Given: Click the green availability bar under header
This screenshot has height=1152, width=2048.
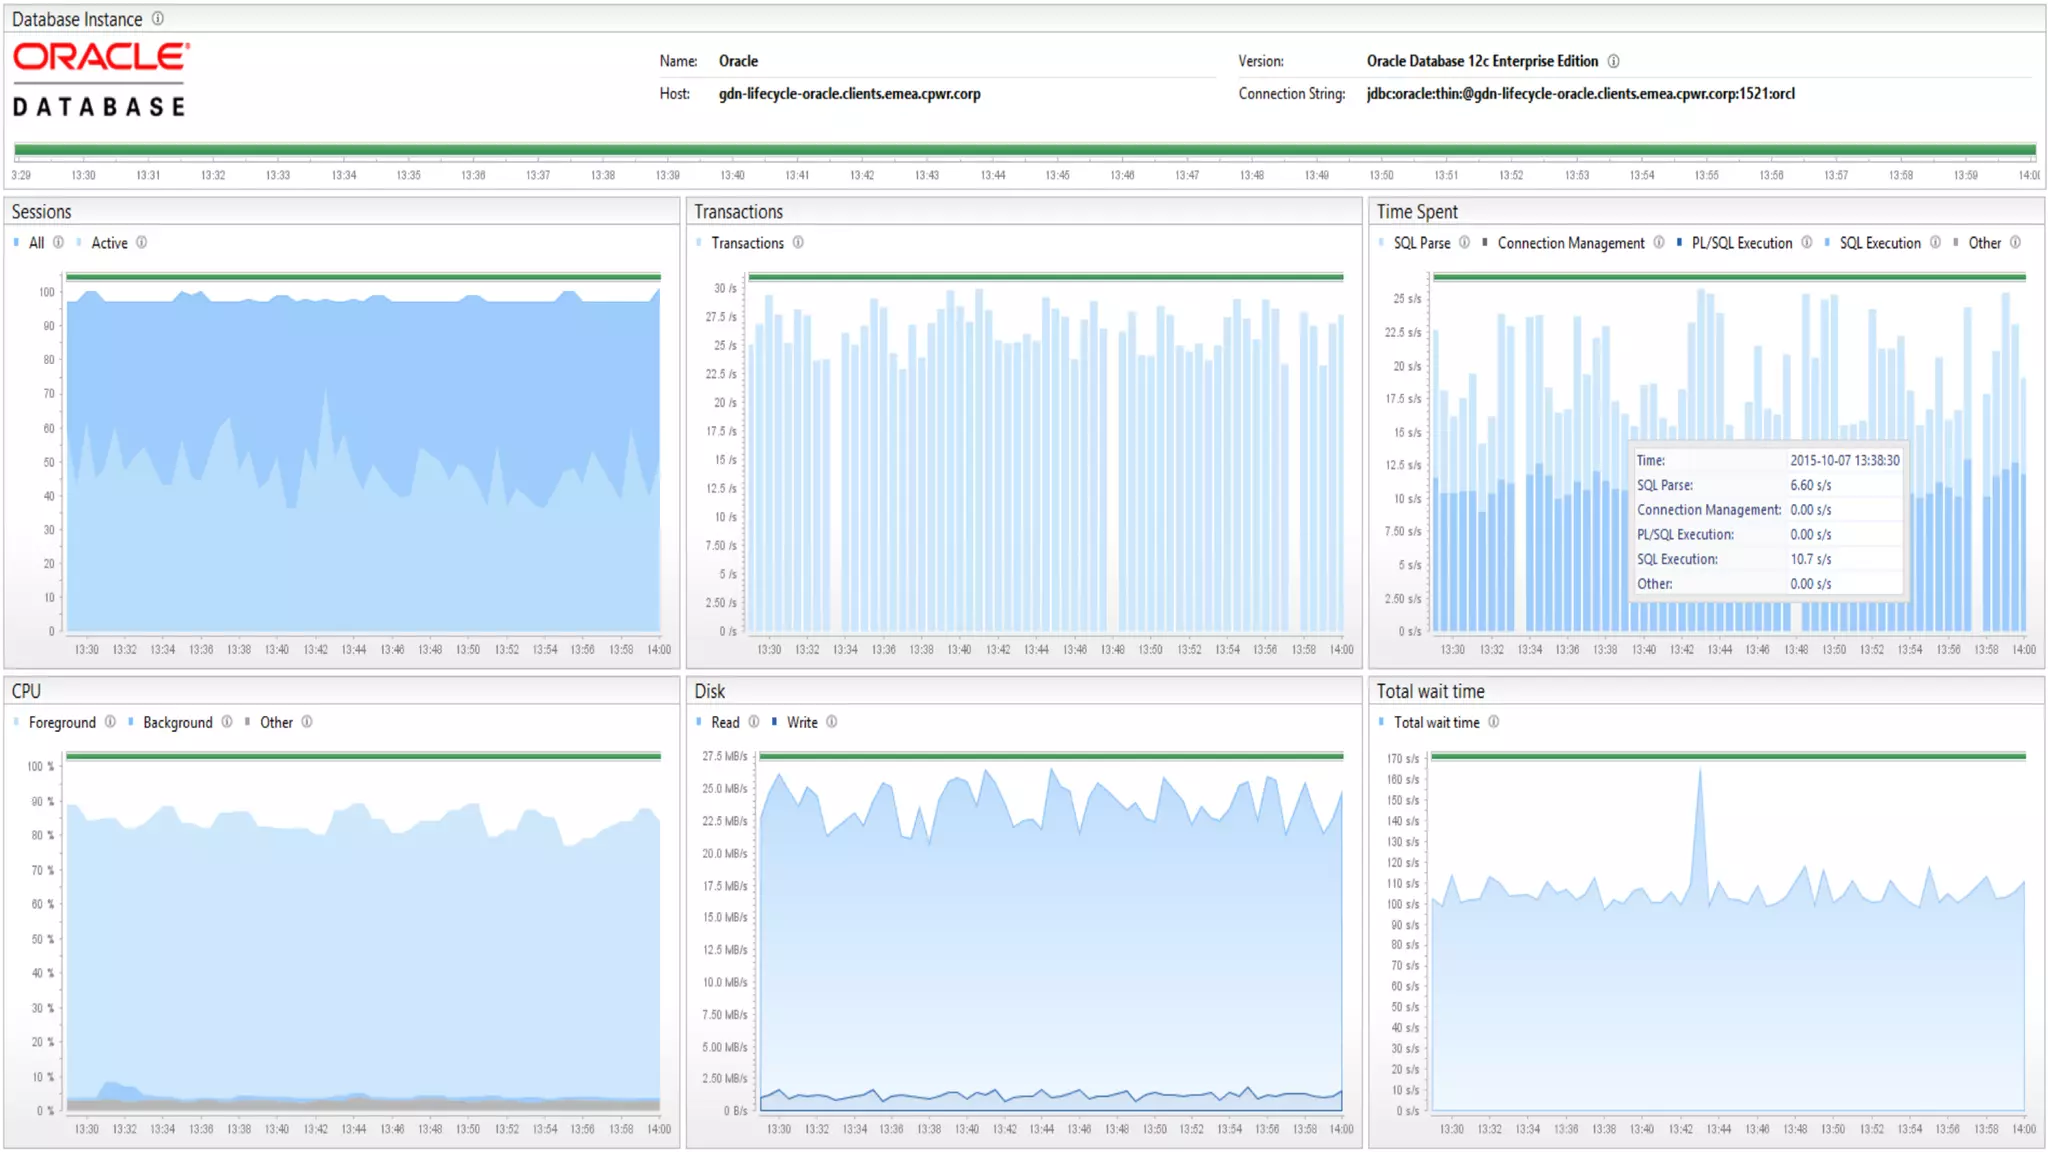Looking at the screenshot, I should pyautogui.click(x=1024, y=151).
